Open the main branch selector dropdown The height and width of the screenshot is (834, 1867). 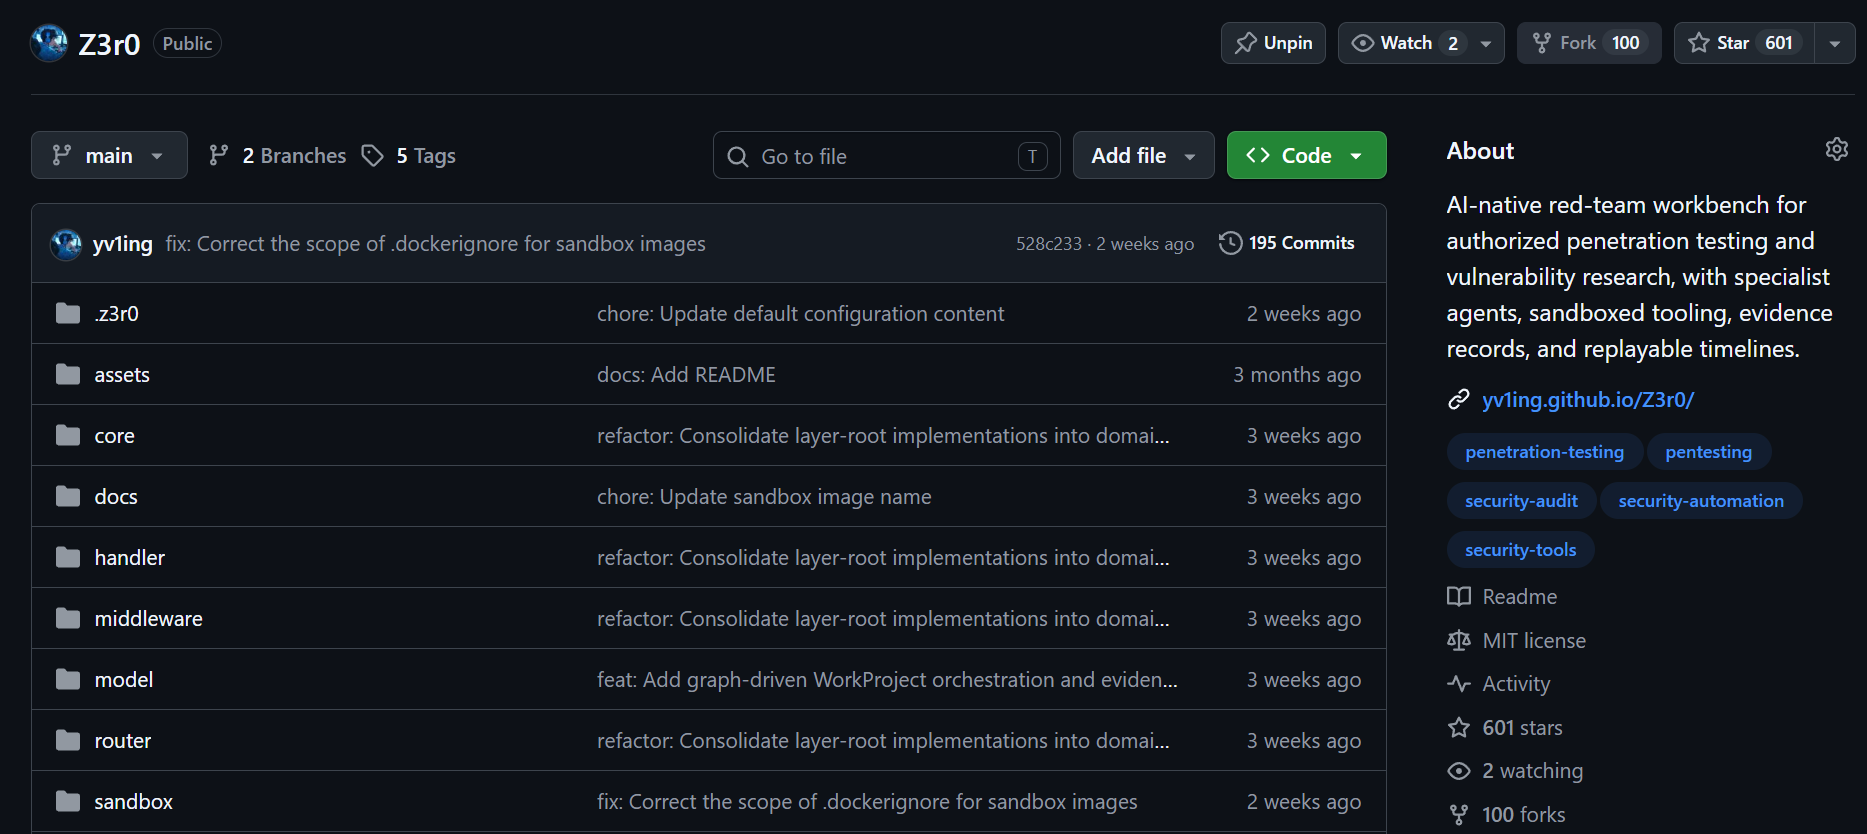pyautogui.click(x=109, y=155)
